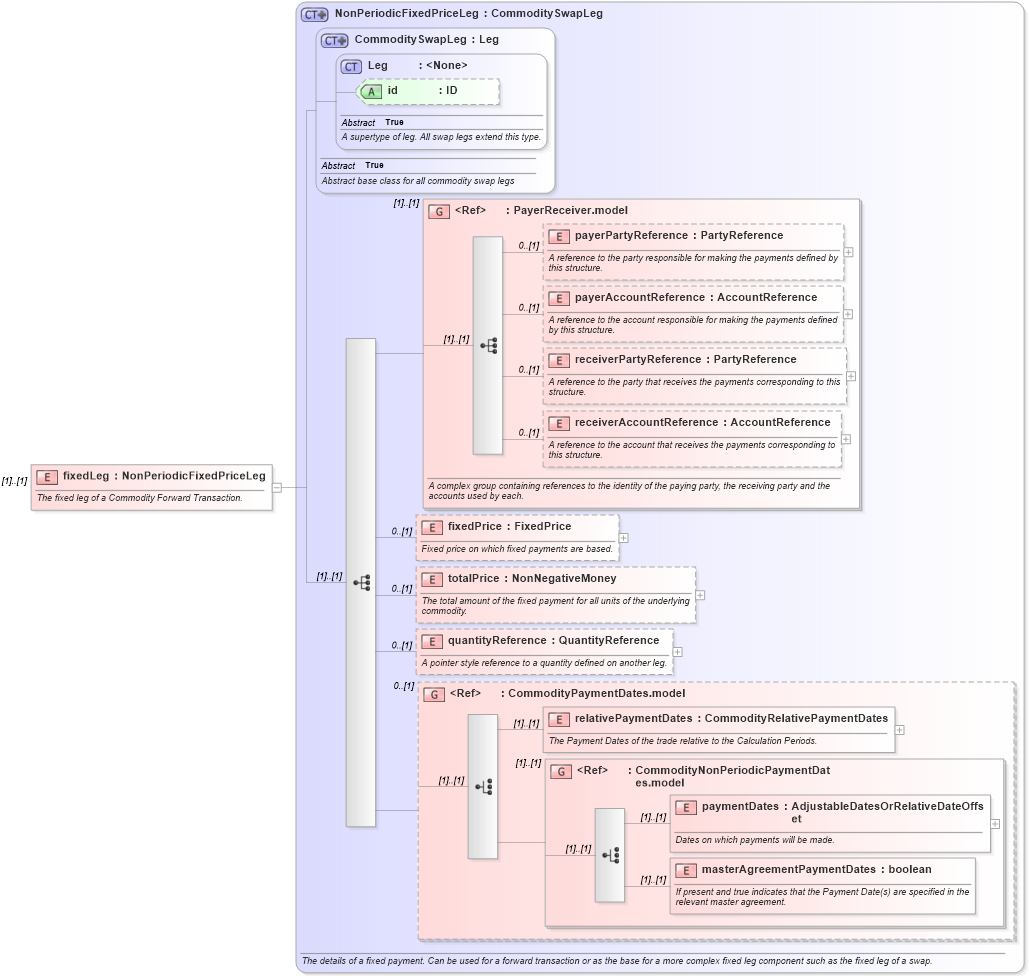Click the G icon of PayerReceiver.model
The height and width of the screenshot is (976, 1029).
(439, 211)
